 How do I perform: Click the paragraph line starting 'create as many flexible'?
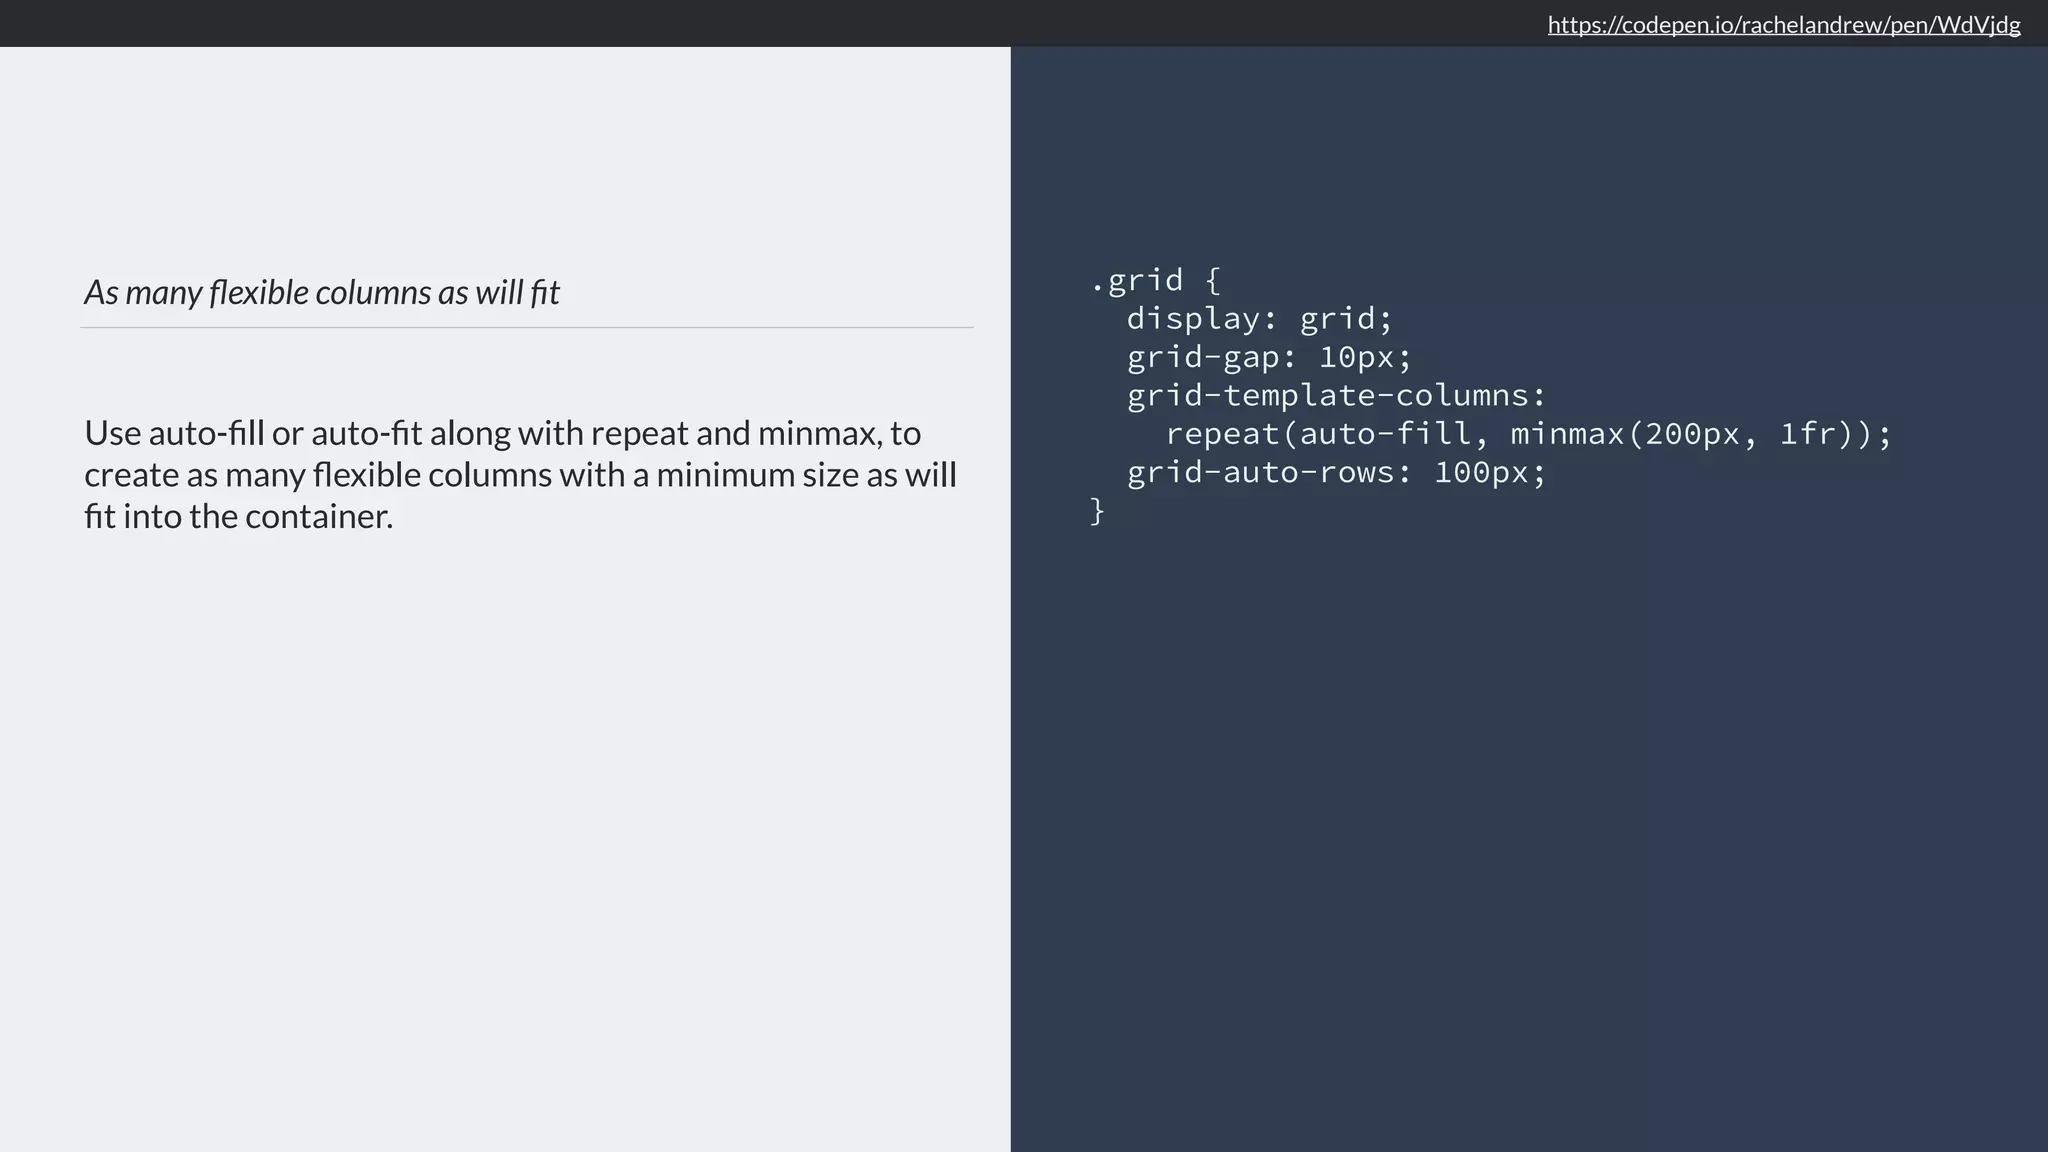click(520, 475)
